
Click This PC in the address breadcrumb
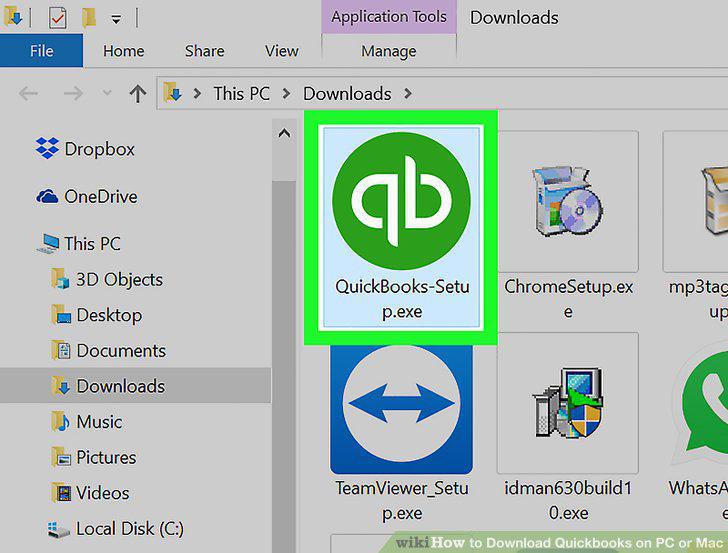coord(241,93)
